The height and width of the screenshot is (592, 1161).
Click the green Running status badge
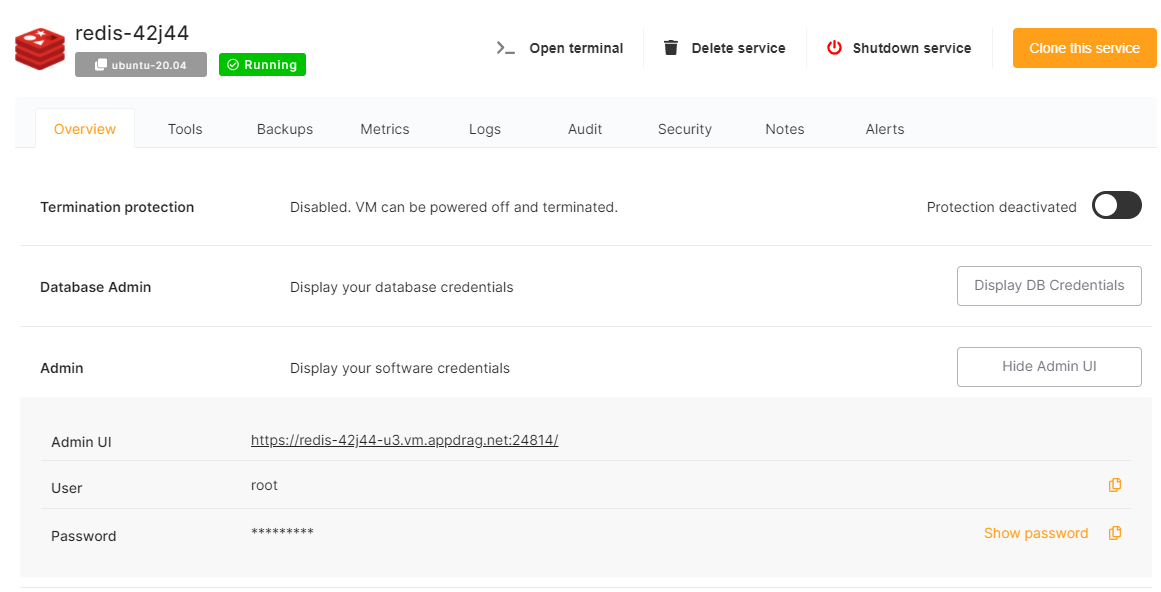[262, 65]
